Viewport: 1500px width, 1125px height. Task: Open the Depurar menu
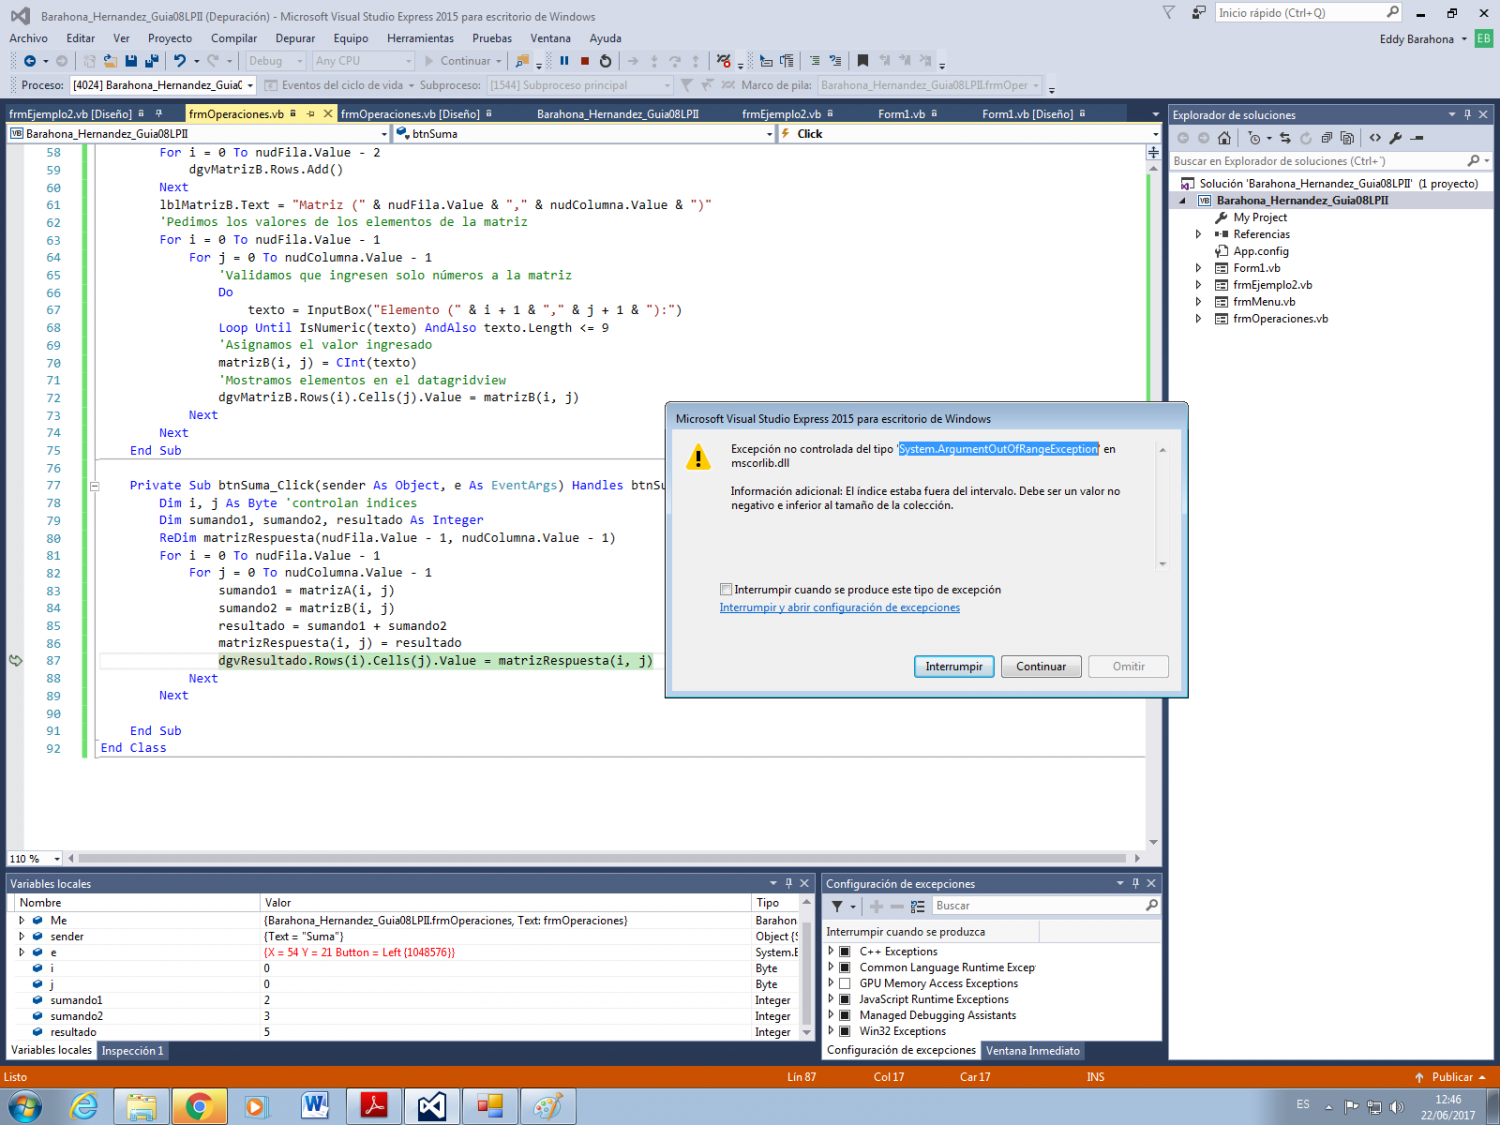[x=295, y=38]
